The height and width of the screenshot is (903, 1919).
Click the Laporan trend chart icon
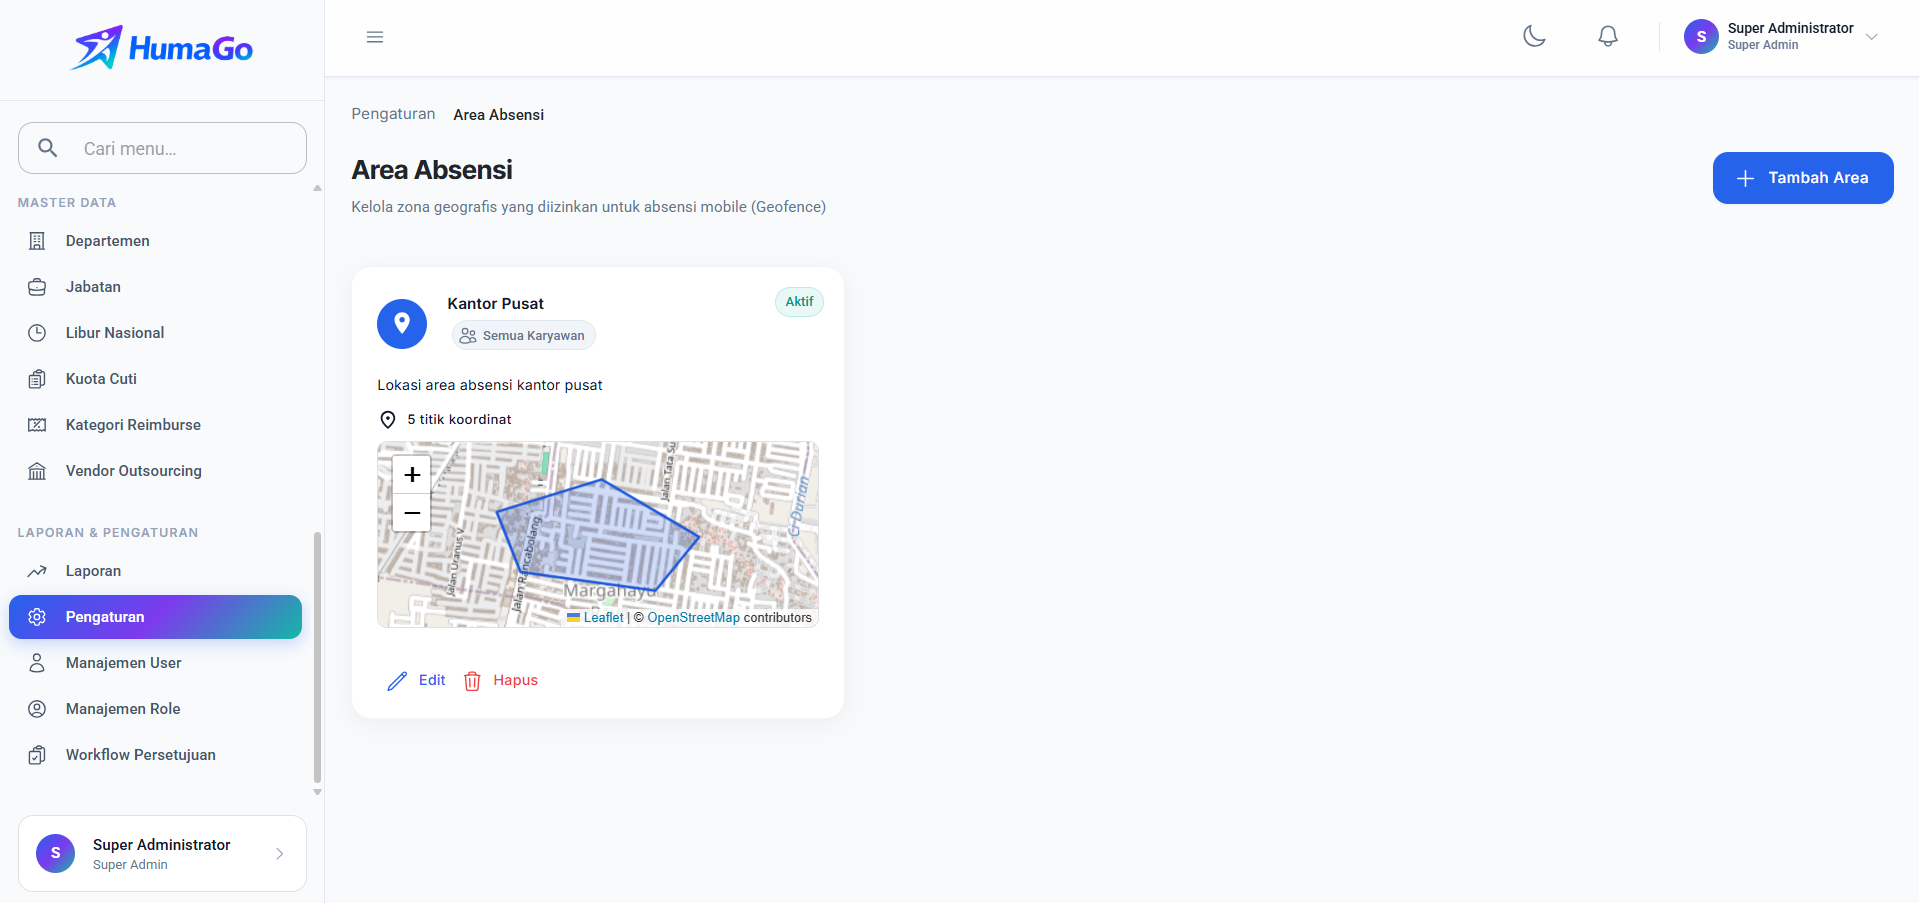pyautogui.click(x=37, y=571)
